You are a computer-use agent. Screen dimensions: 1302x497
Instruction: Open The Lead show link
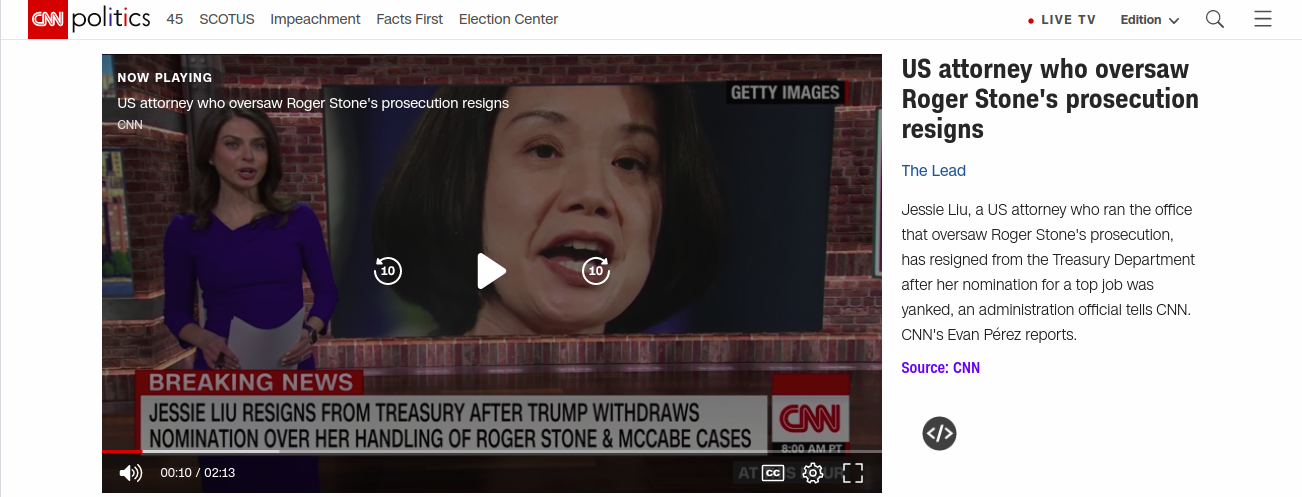coord(933,171)
